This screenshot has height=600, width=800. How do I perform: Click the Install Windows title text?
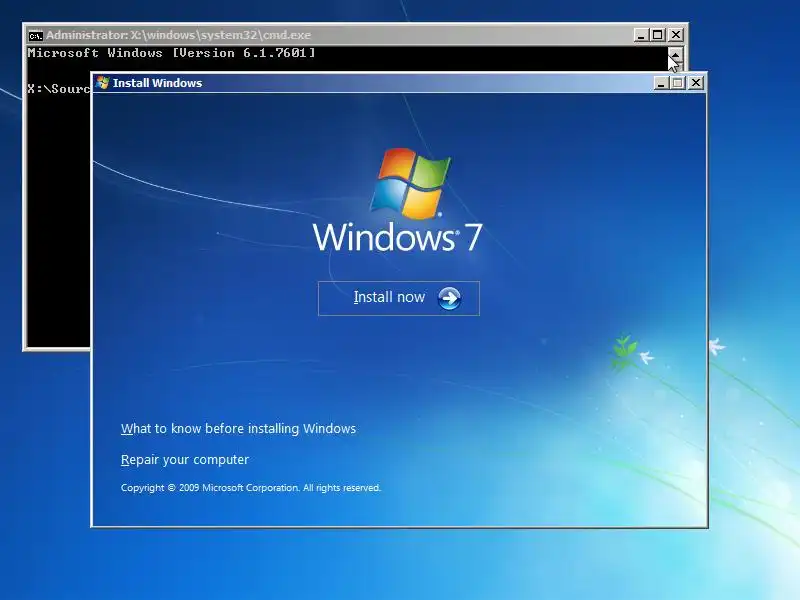pos(158,83)
